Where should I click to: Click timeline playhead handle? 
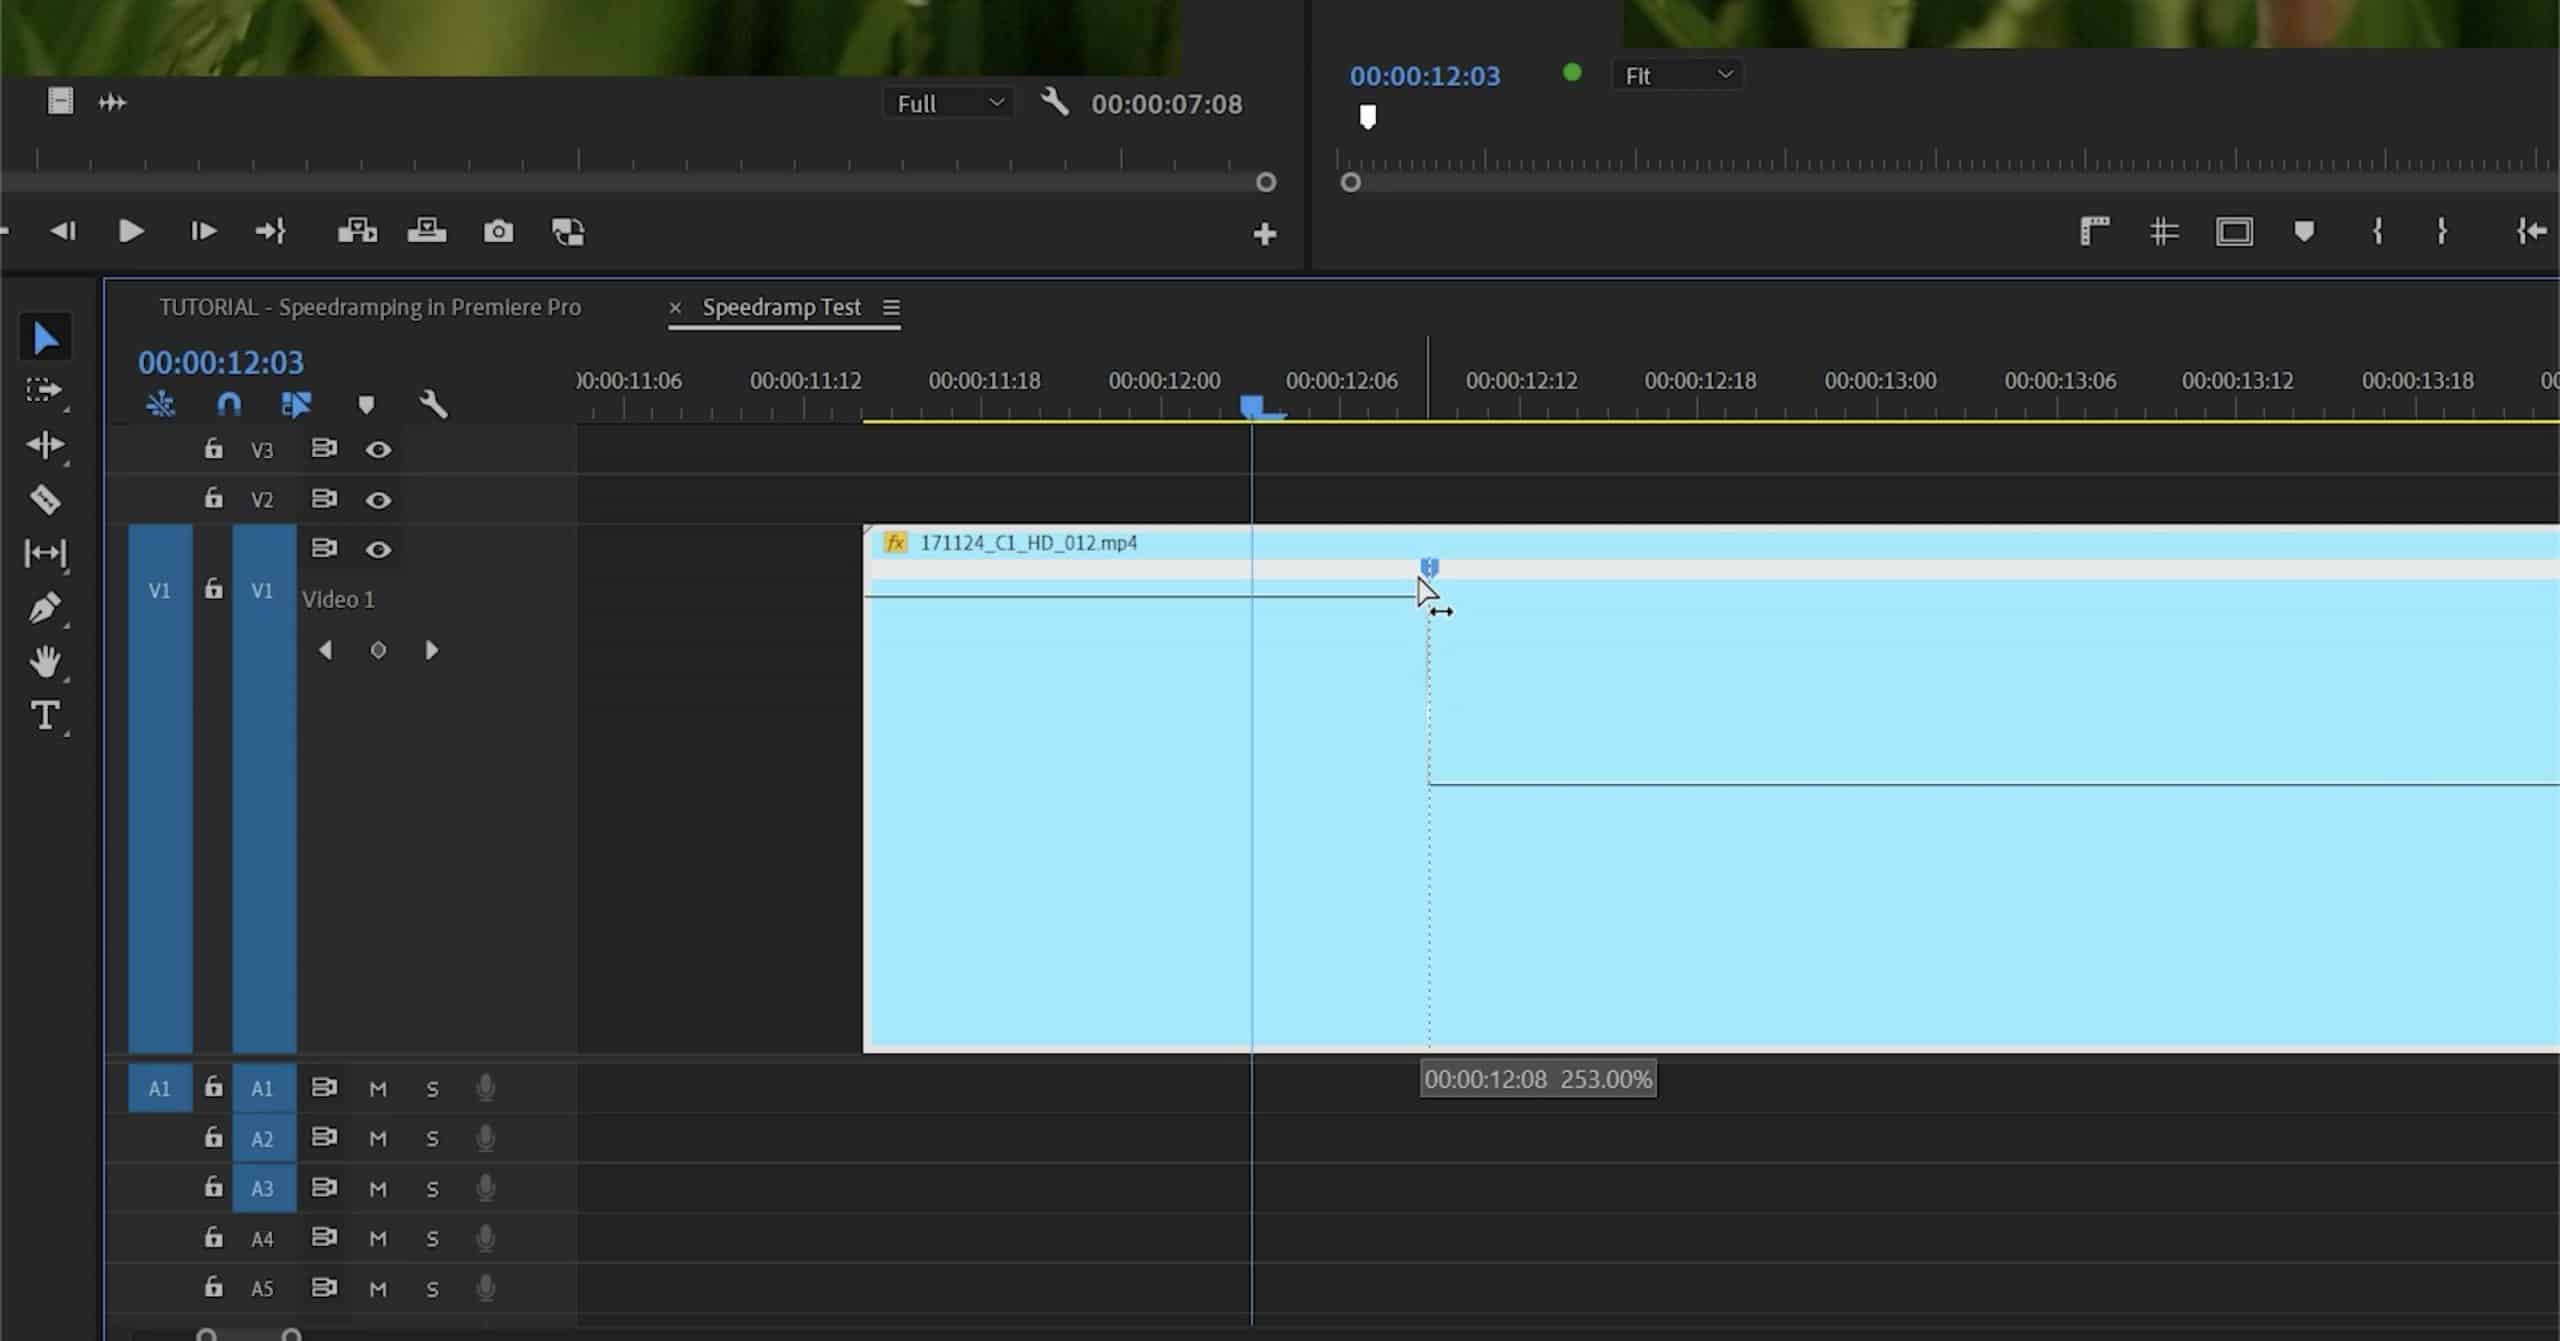(1252, 406)
